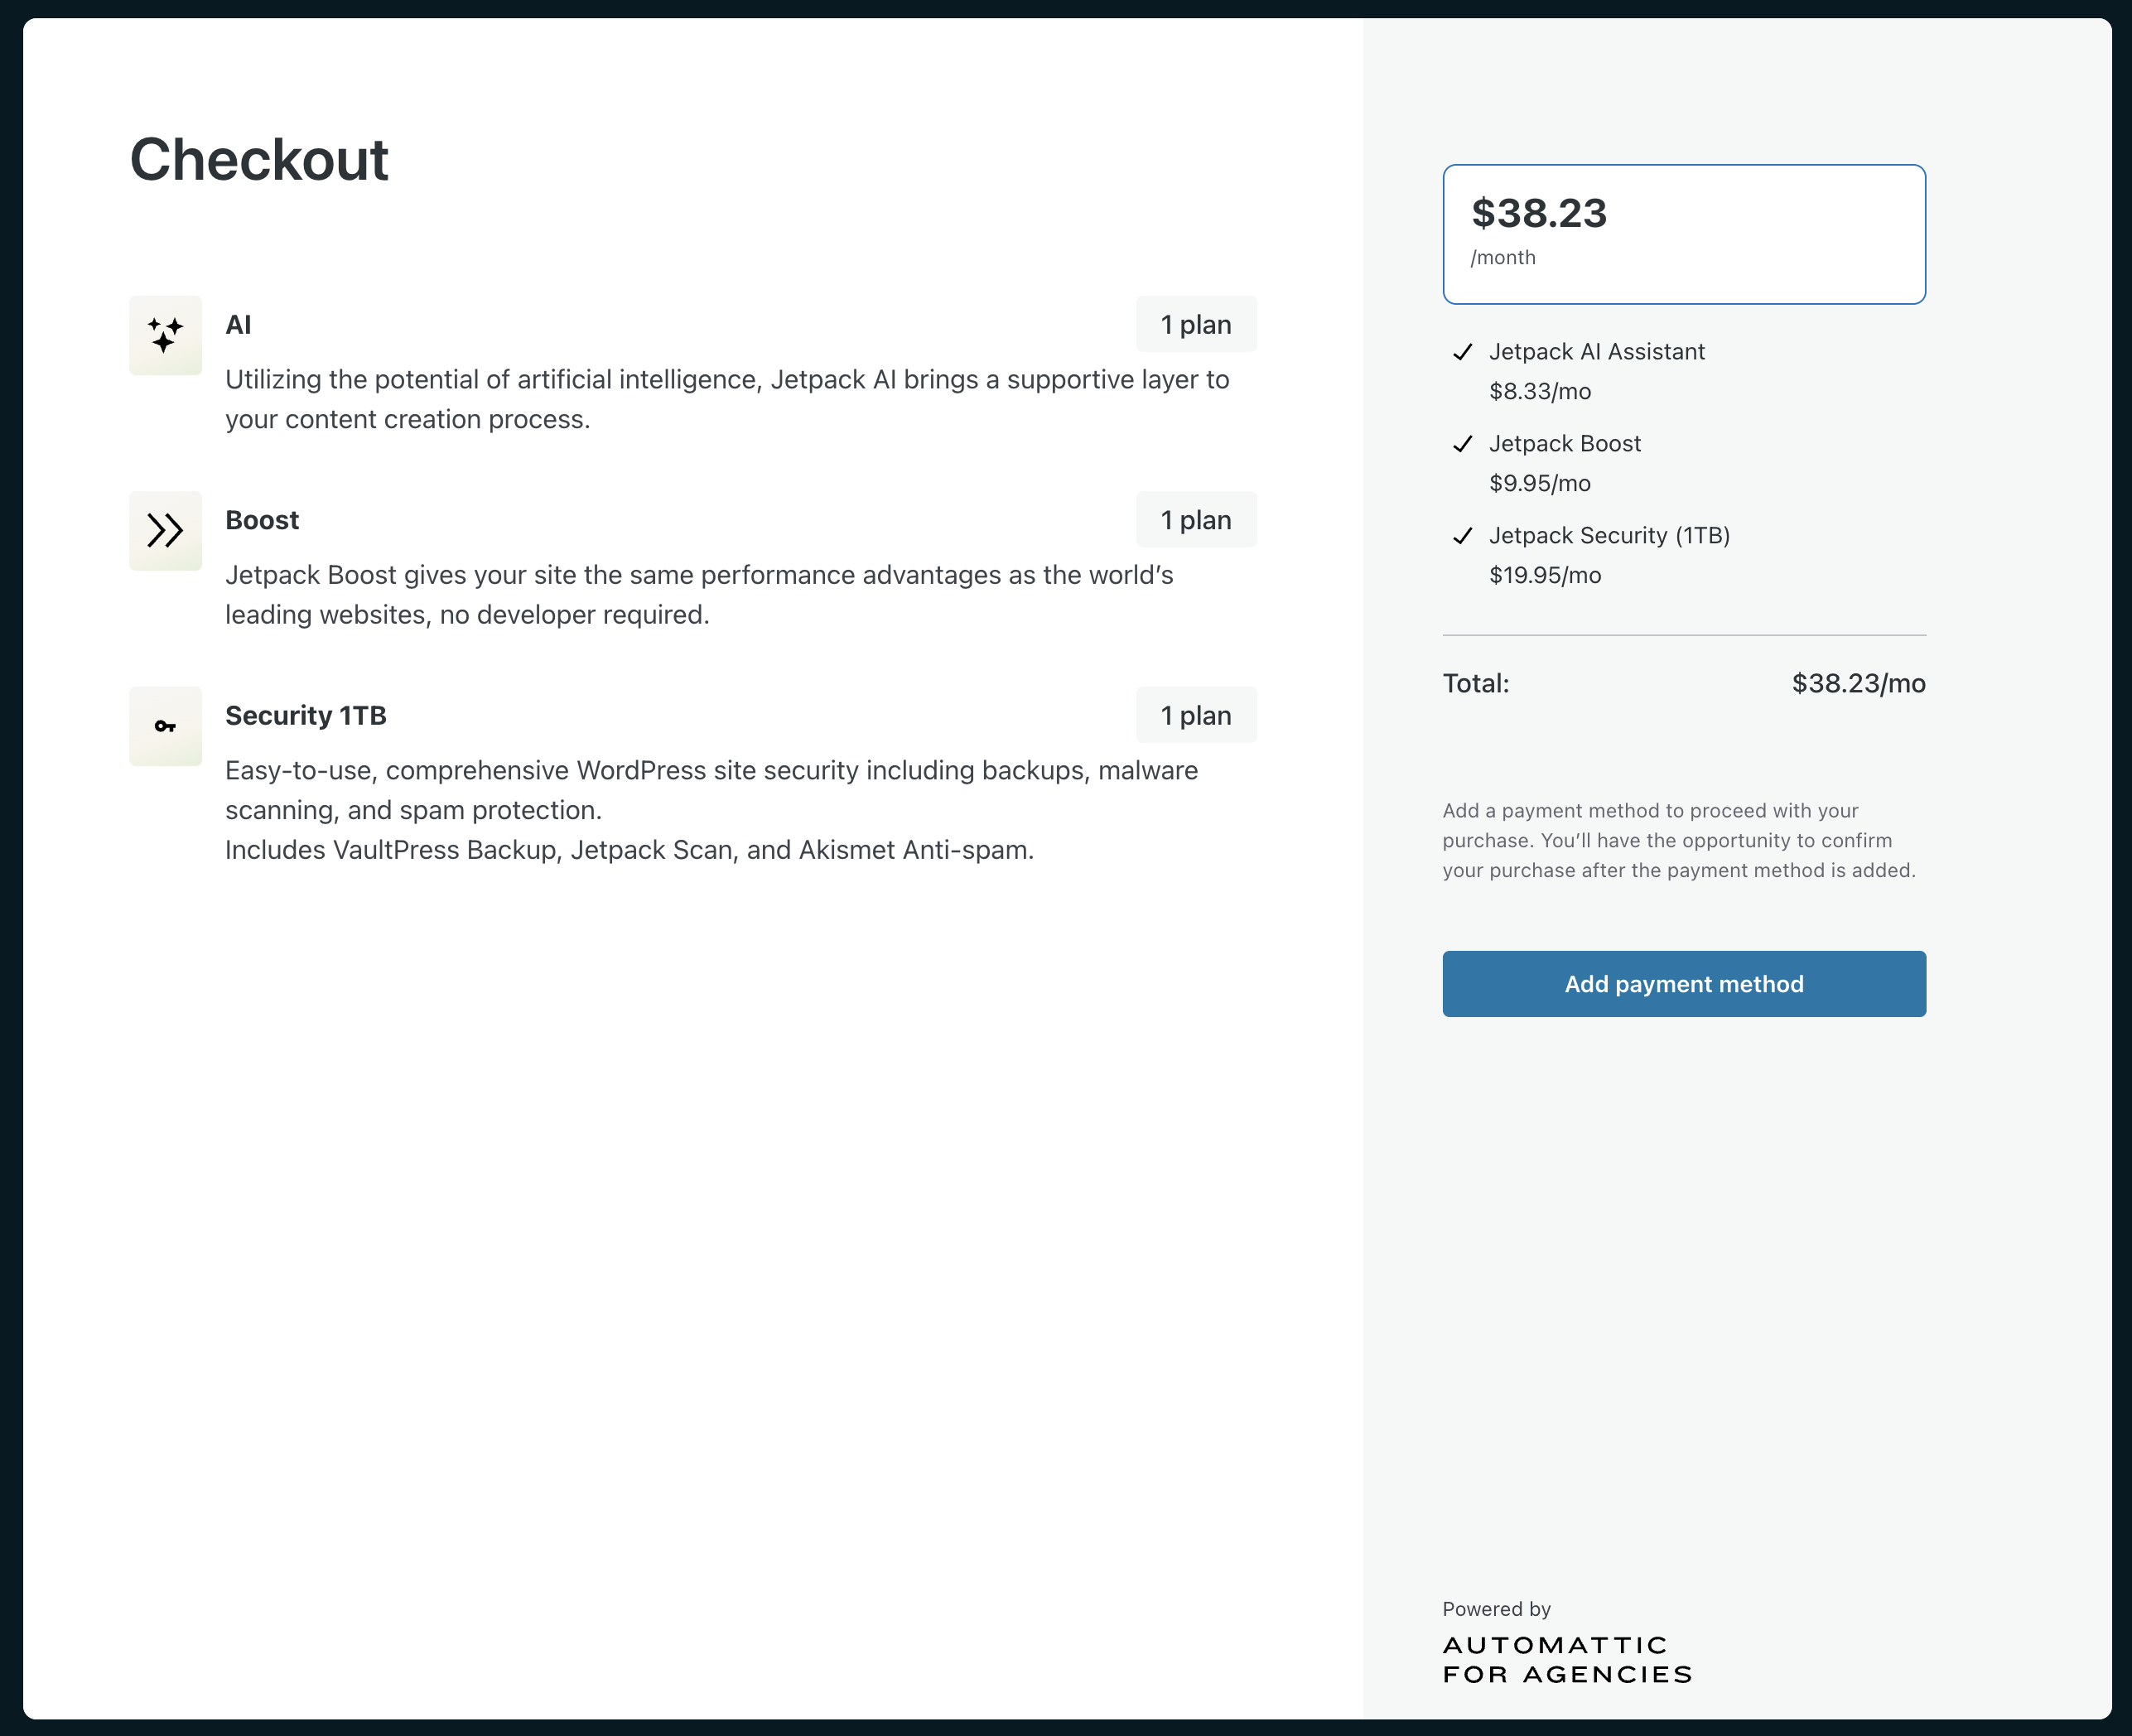This screenshot has width=2132, height=1736.
Task: Click the Security 1TB key icon
Action: (165, 726)
